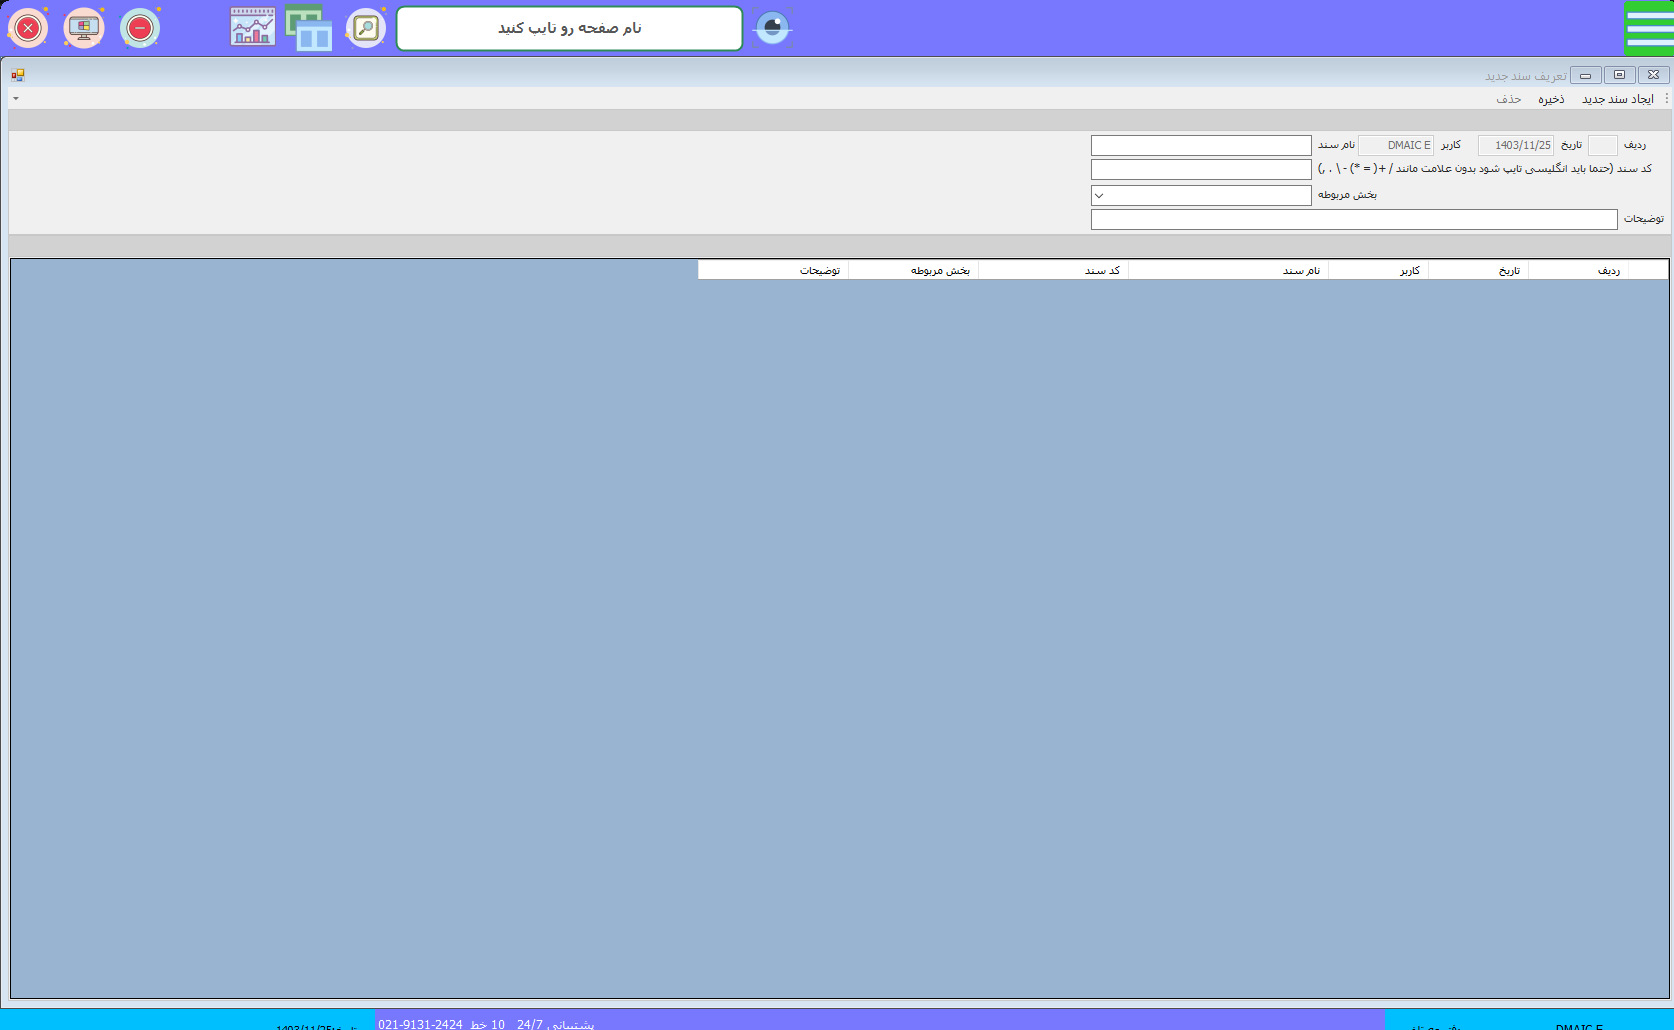Expand the بخش مربوطه dropdown
Image resolution: width=1674 pixels, height=1030 pixels.
click(1099, 196)
